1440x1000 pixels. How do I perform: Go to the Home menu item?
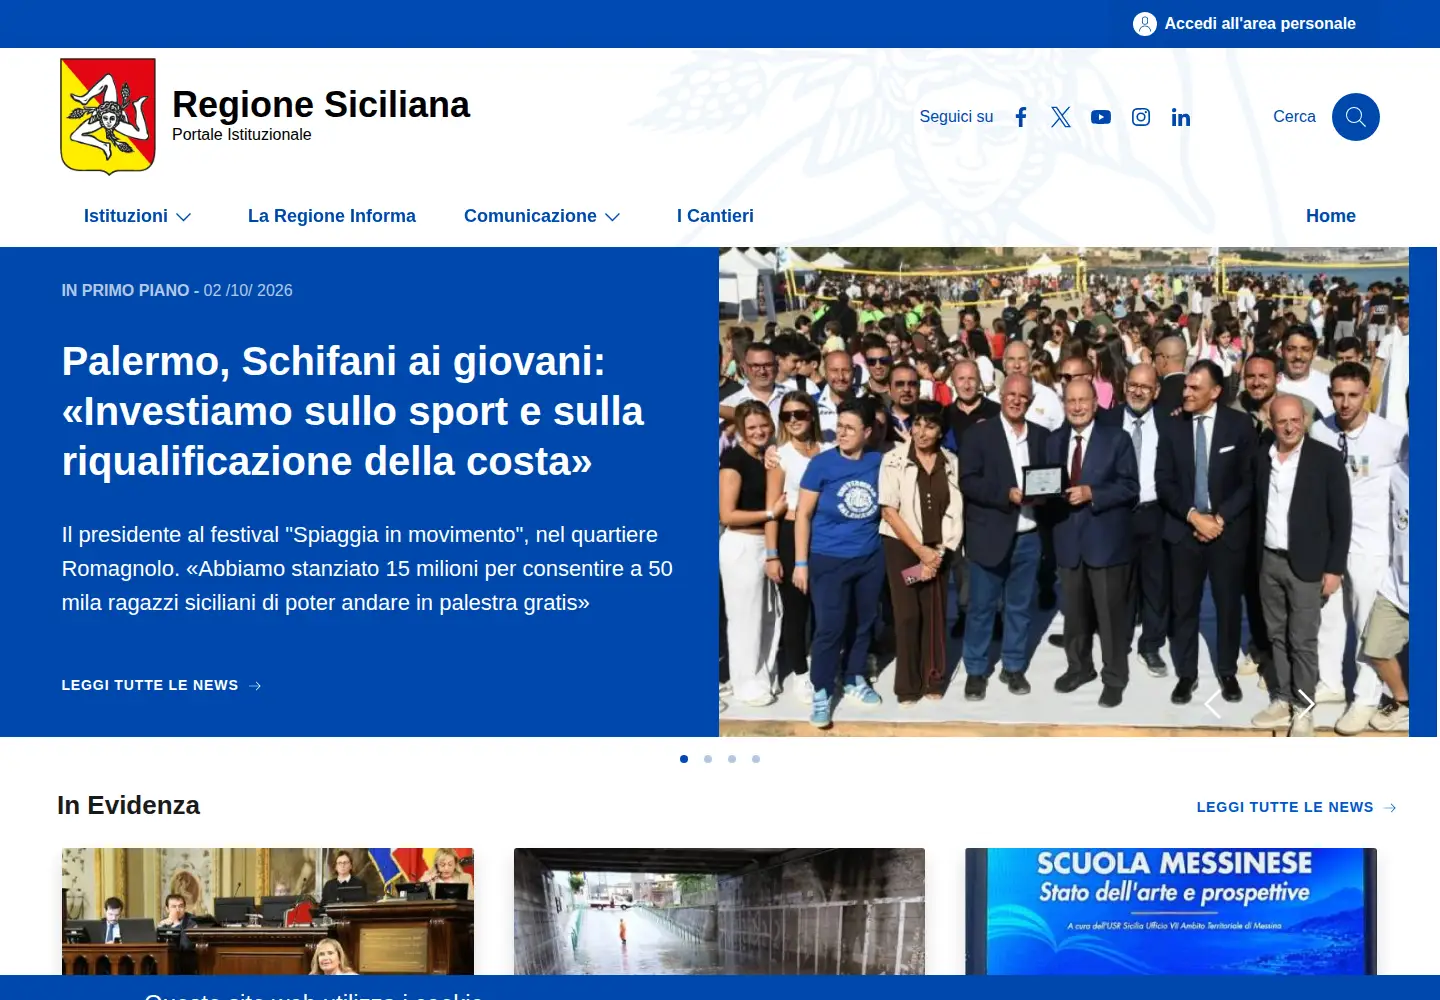tap(1331, 216)
